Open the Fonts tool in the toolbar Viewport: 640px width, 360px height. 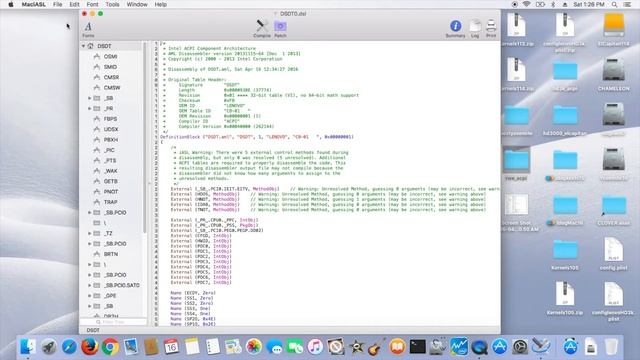coord(88,29)
